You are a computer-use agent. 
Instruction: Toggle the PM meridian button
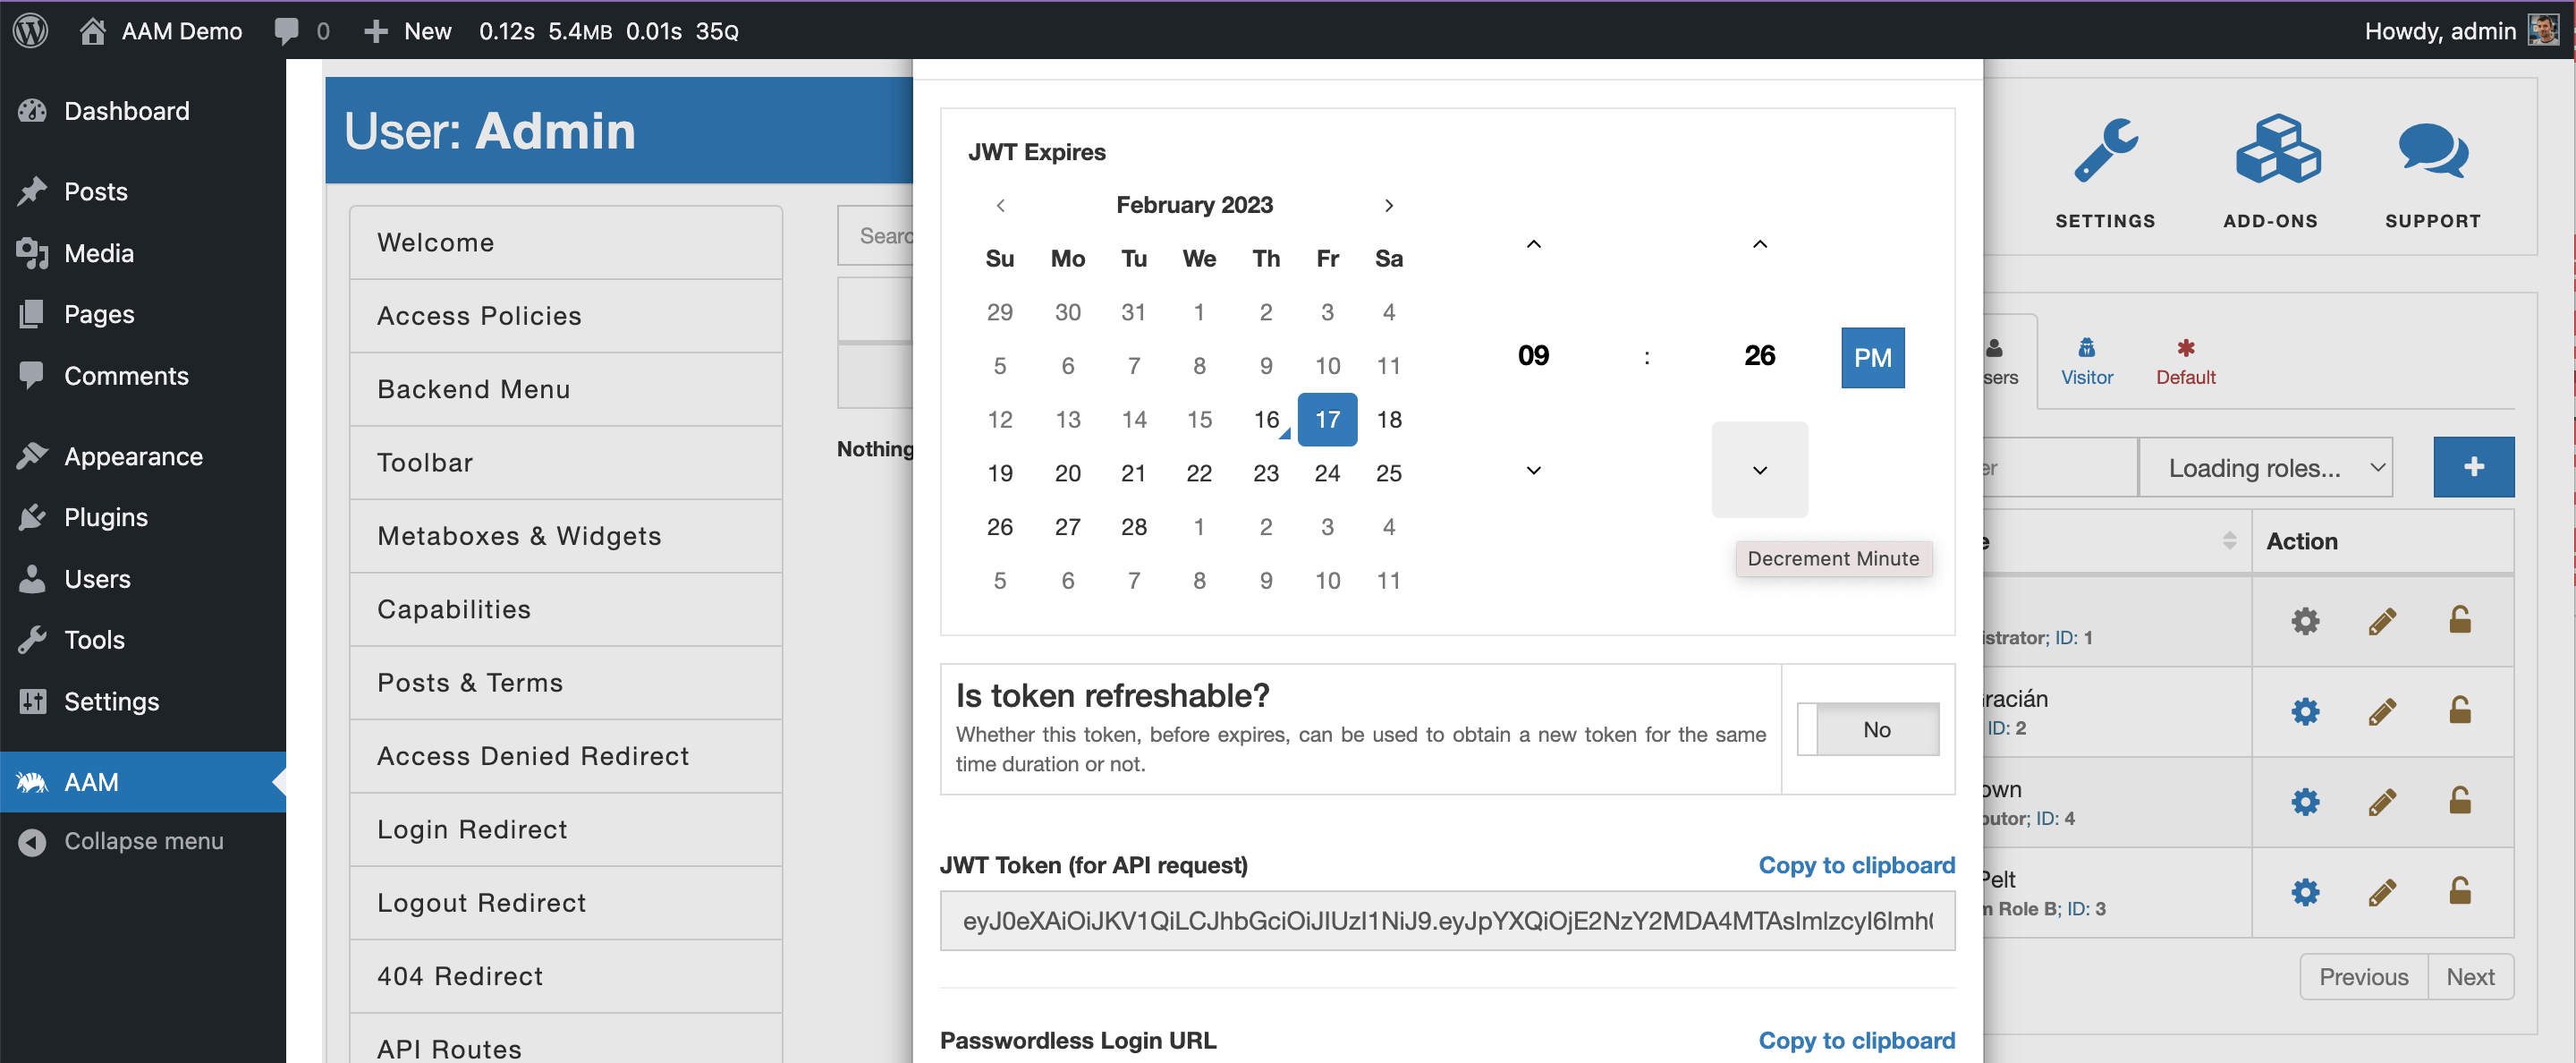point(1872,357)
